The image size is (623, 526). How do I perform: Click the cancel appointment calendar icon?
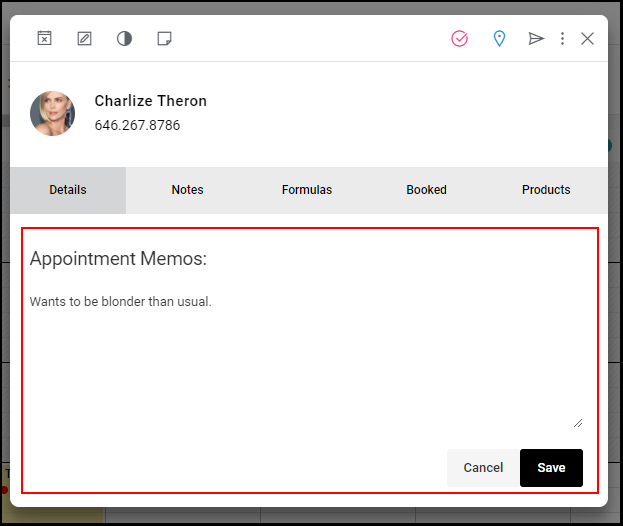pos(44,39)
